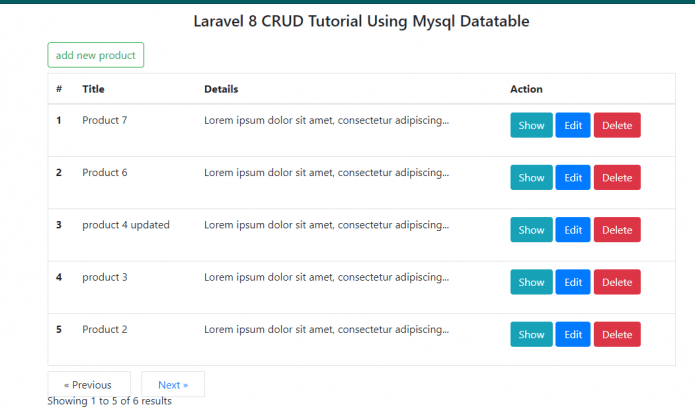Show details for Product 7

coord(531,125)
